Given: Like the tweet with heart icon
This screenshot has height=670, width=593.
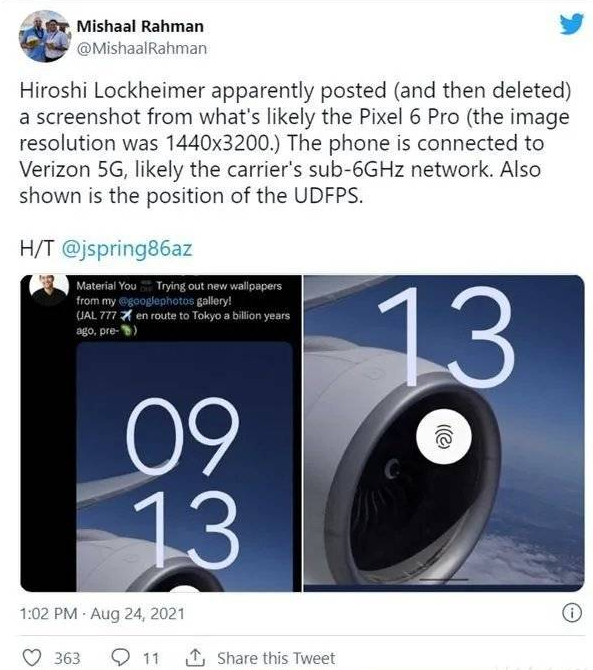Looking at the screenshot, I should tap(32, 658).
